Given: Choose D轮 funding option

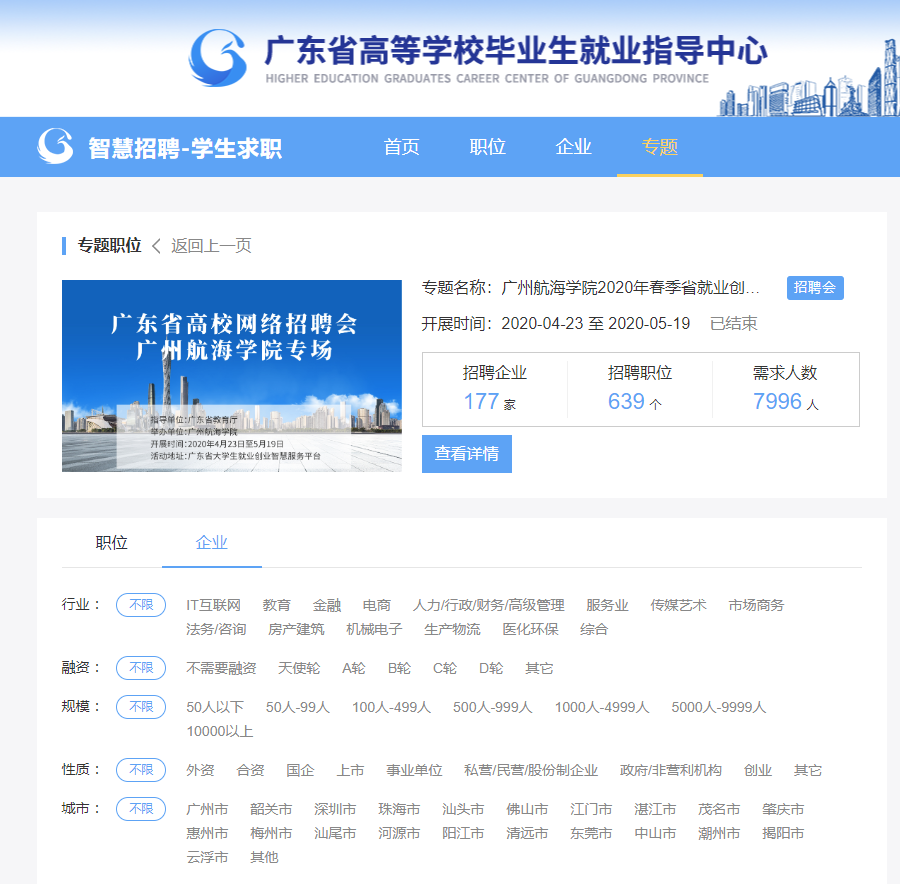Looking at the screenshot, I should (x=491, y=669).
